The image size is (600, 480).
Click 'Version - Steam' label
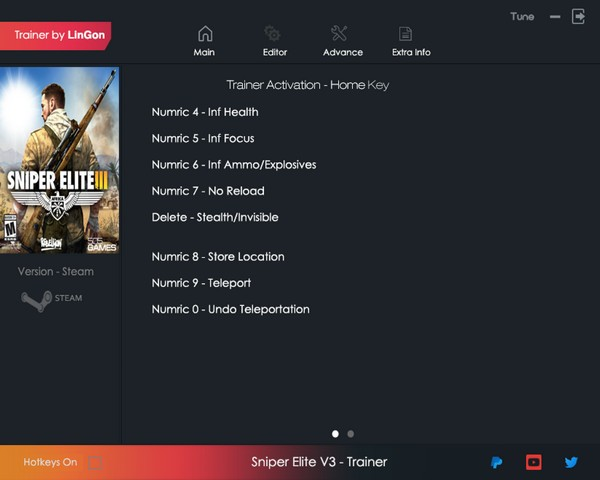[x=55, y=272]
